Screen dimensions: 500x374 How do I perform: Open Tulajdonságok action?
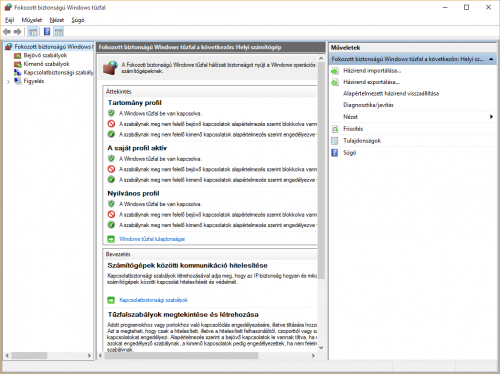[362, 141]
